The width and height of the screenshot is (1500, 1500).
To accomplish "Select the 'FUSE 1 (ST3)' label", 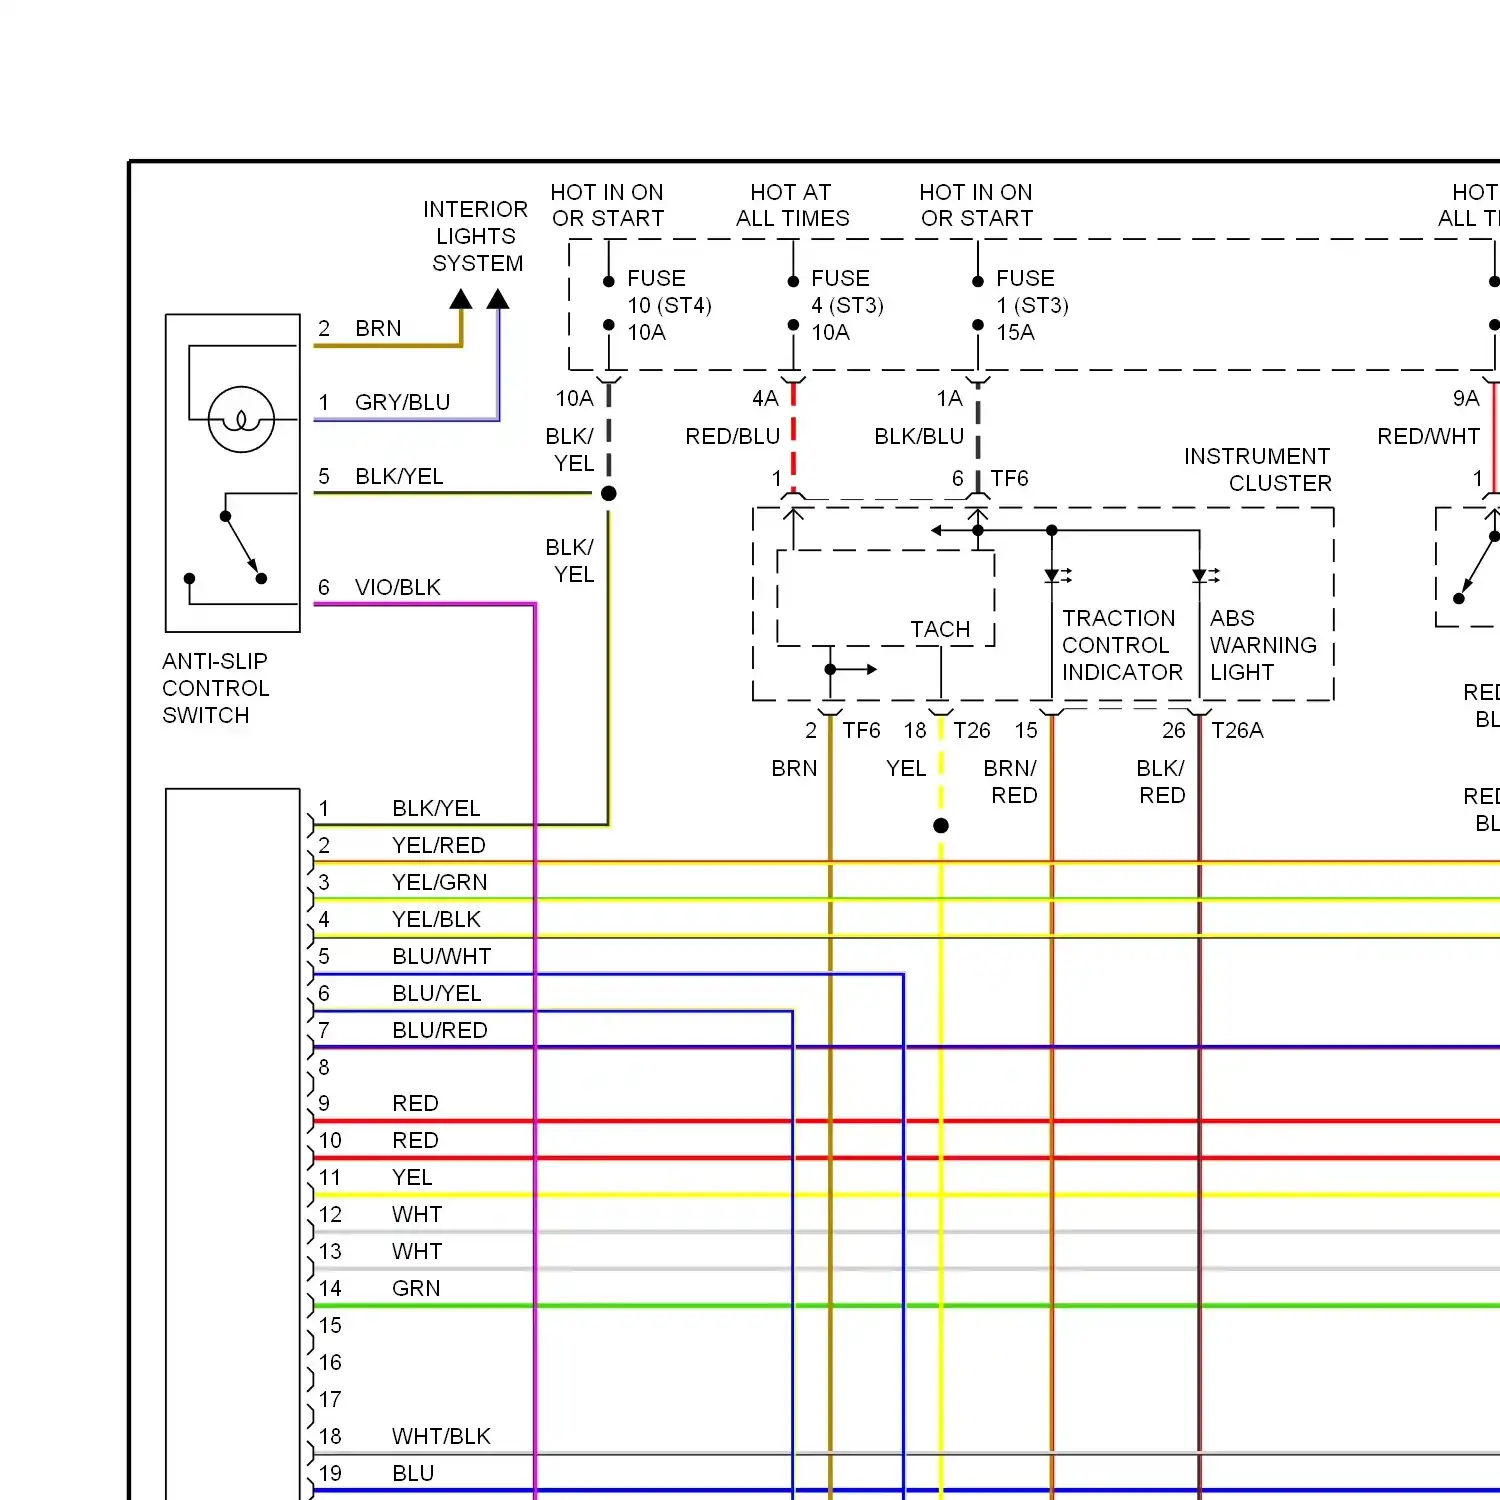I will pyautogui.click(x=1032, y=292).
